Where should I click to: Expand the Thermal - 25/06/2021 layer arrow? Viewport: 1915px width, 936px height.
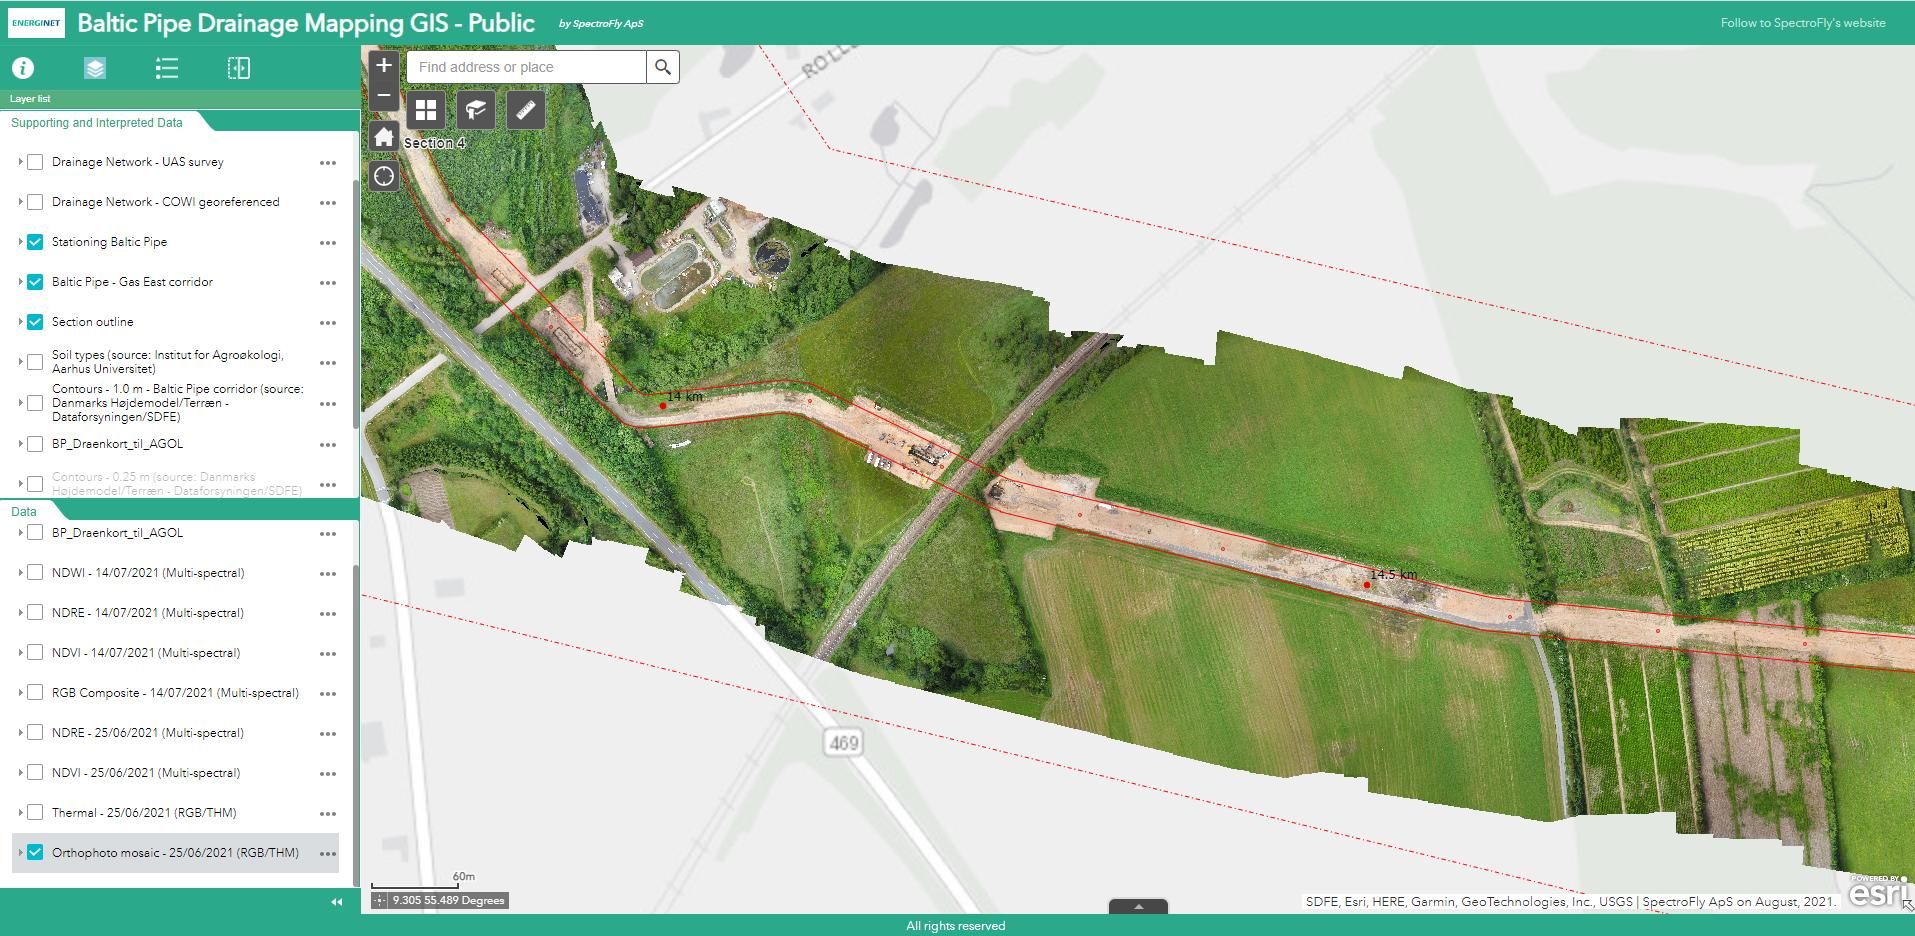click(20, 813)
